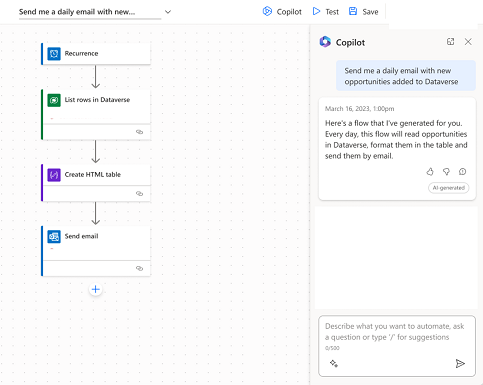Click the List rows Dataverse icon
483x385 pixels.
[x=54, y=100]
